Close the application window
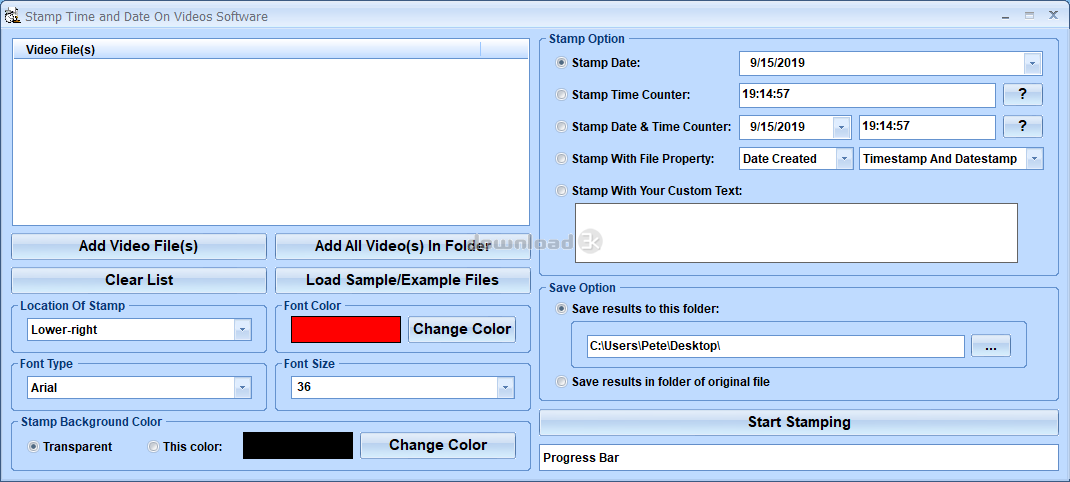This screenshot has height=482, width=1070. (1054, 16)
